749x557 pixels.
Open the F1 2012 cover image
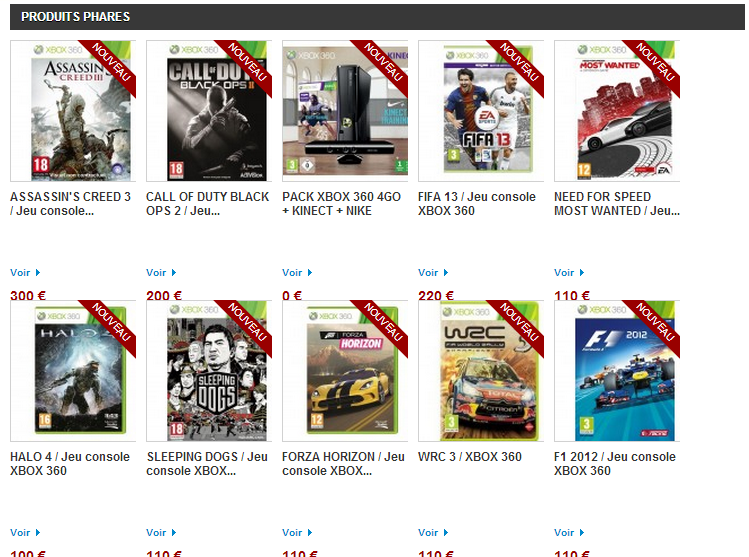coord(617,371)
